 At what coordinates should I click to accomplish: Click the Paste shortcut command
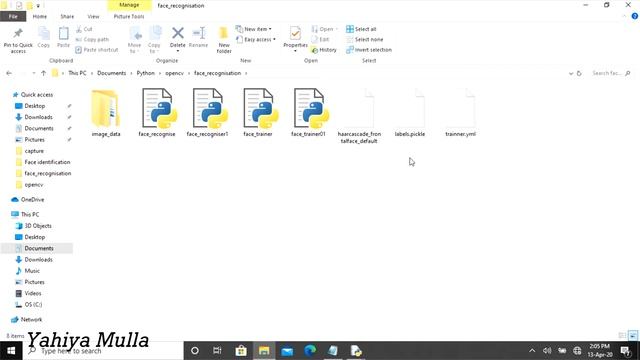pos(97,50)
